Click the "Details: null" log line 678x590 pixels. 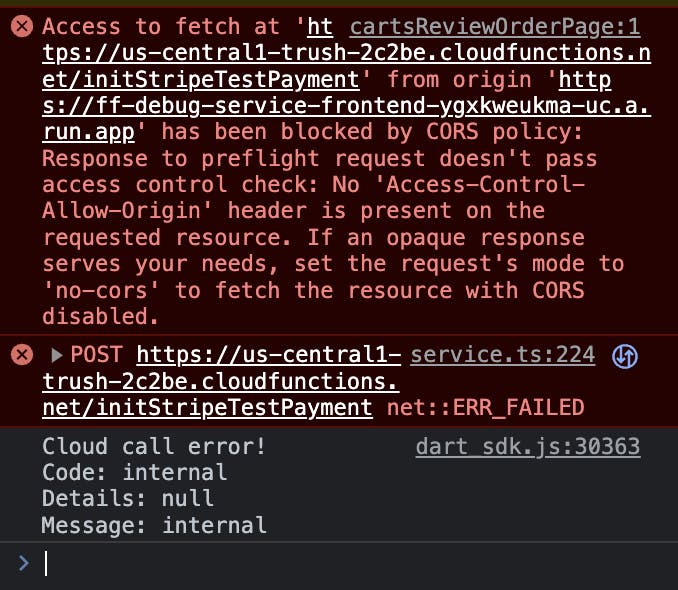point(128,498)
